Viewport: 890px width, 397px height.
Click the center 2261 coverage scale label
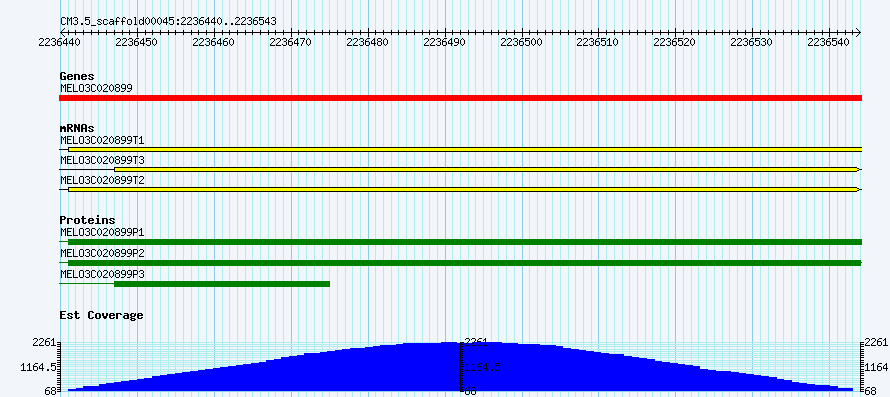[476, 342]
